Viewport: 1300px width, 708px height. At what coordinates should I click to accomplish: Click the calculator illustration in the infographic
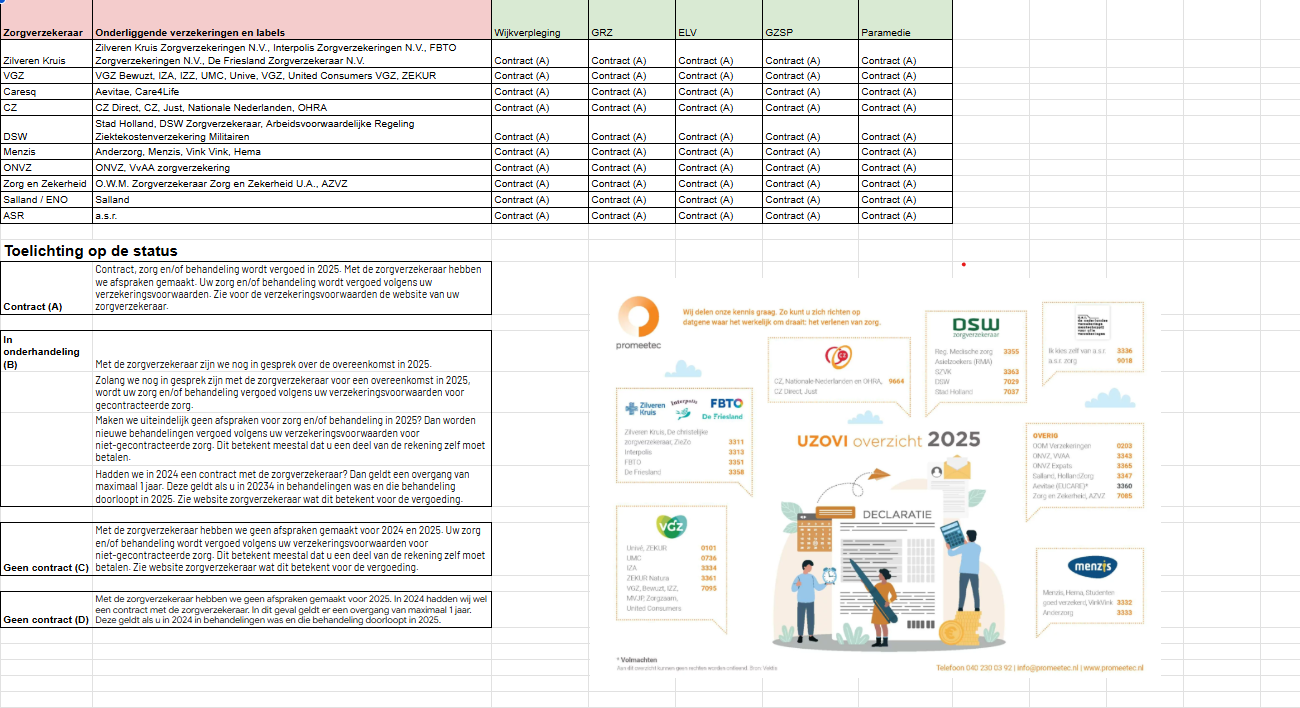click(951, 535)
